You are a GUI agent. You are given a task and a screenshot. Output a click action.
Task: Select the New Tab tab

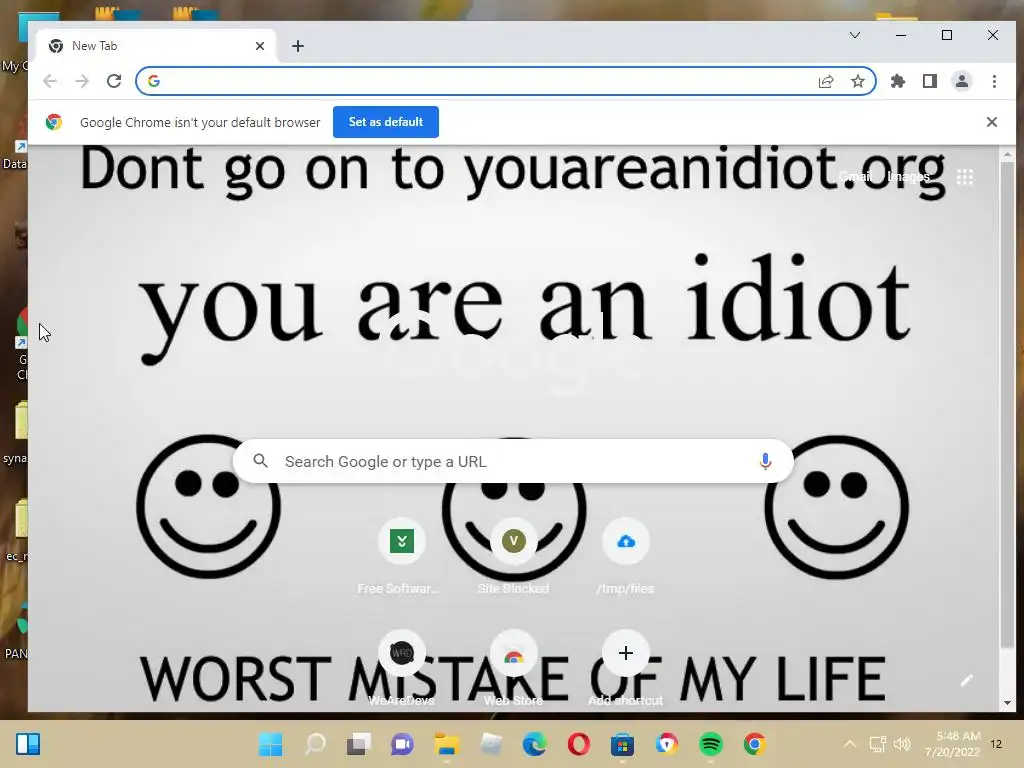coord(157,46)
